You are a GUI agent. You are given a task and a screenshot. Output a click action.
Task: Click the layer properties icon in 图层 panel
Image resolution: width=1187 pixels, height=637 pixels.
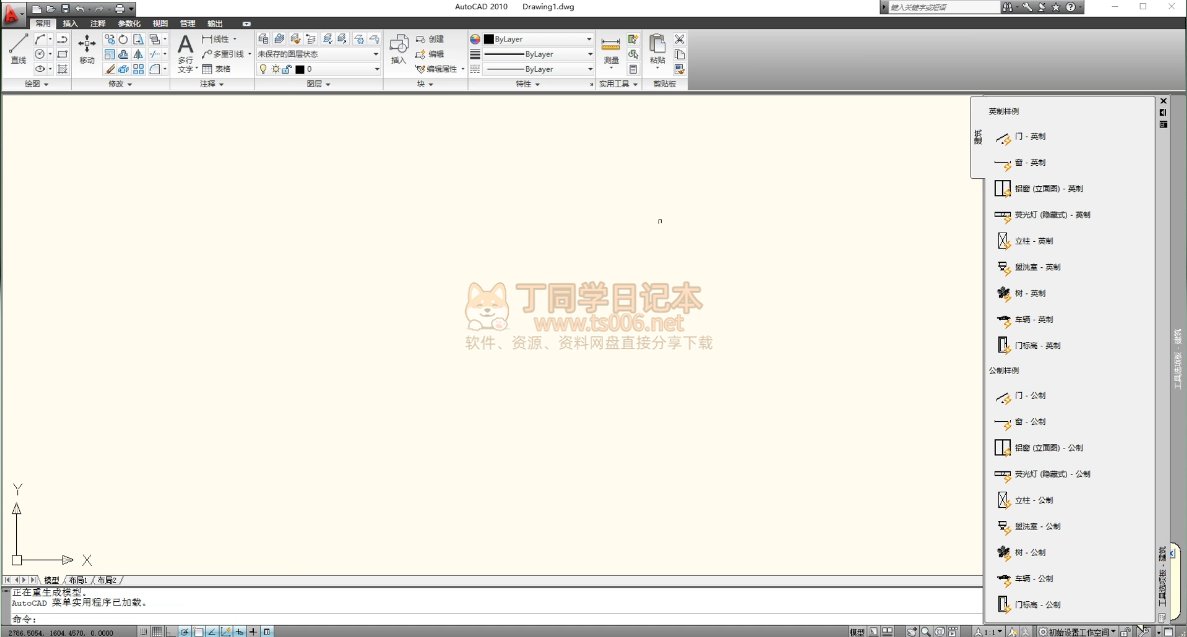[x=263, y=39]
